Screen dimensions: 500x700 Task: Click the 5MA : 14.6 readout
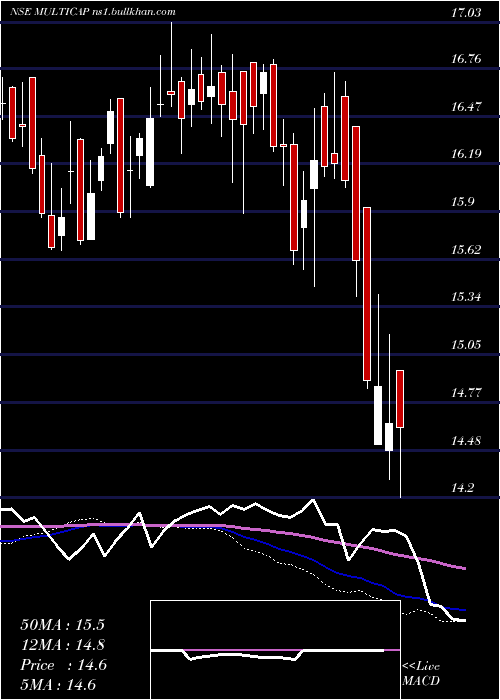(x=58, y=685)
